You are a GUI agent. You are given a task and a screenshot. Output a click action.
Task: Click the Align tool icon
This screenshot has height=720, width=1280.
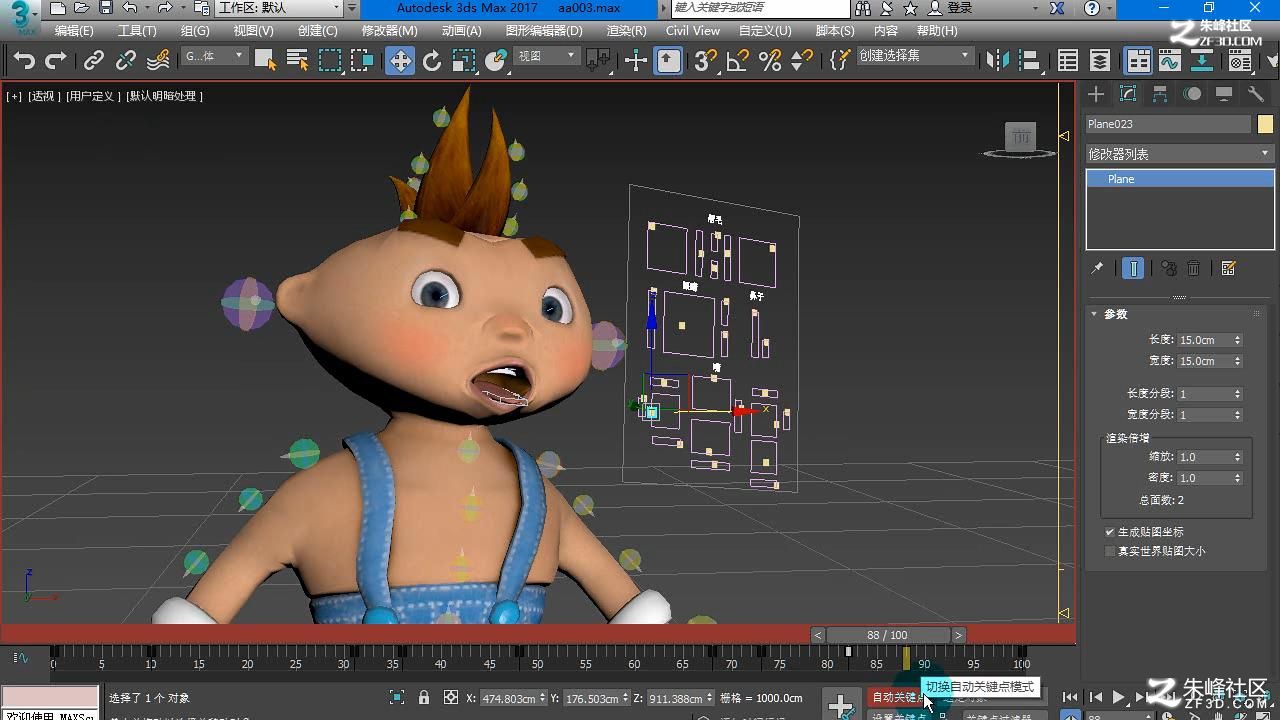pos(1029,61)
